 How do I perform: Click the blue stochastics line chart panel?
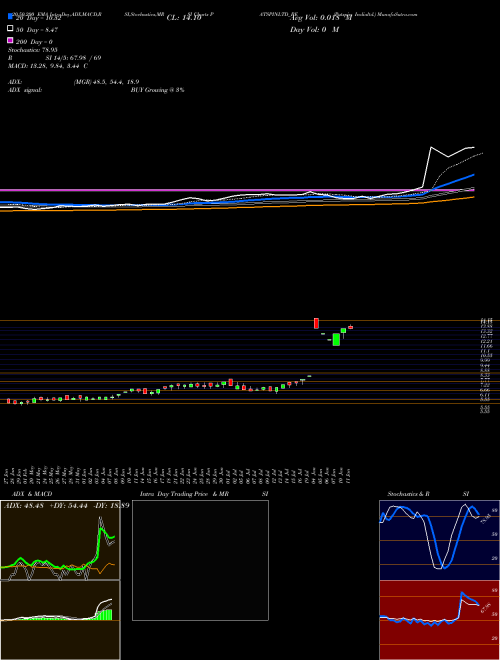pos(439,540)
